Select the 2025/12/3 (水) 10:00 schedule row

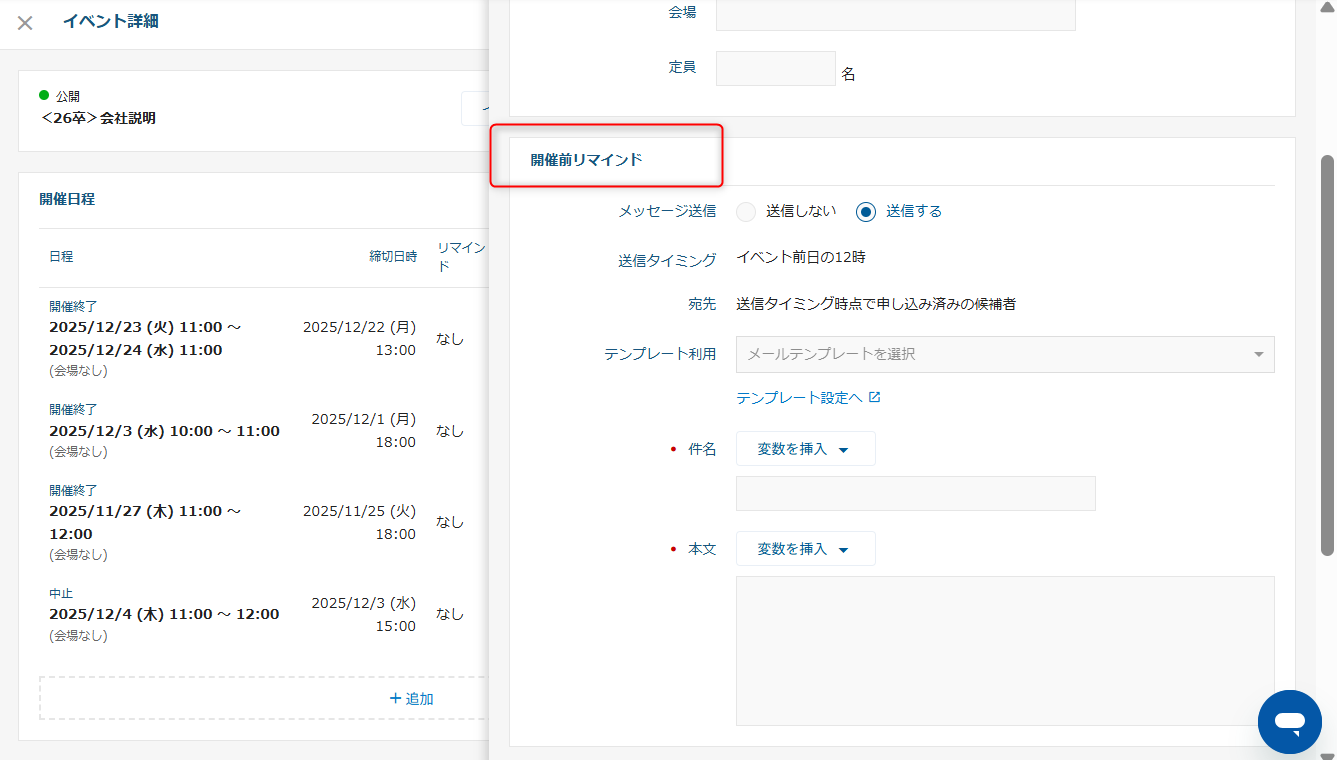pyautogui.click(x=164, y=431)
